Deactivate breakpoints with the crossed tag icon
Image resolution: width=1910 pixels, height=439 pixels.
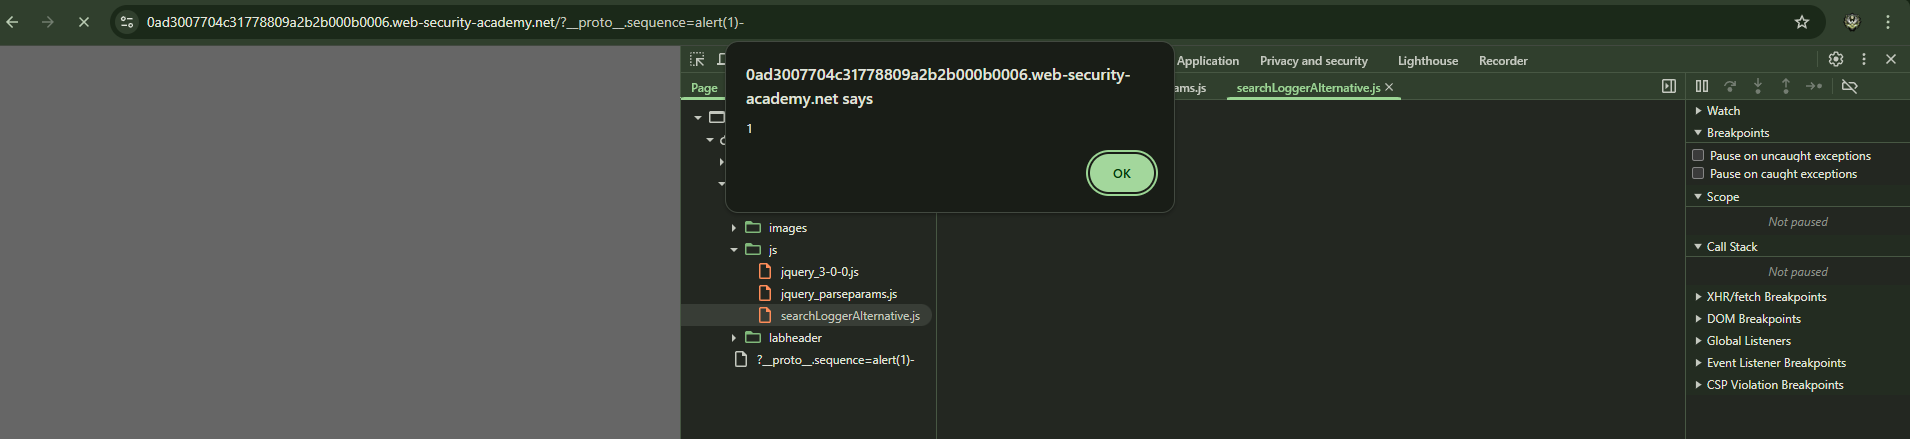[x=1850, y=87]
